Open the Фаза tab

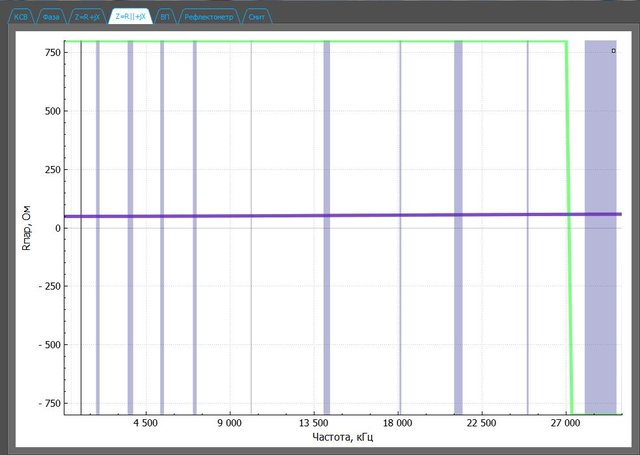pyautogui.click(x=52, y=18)
